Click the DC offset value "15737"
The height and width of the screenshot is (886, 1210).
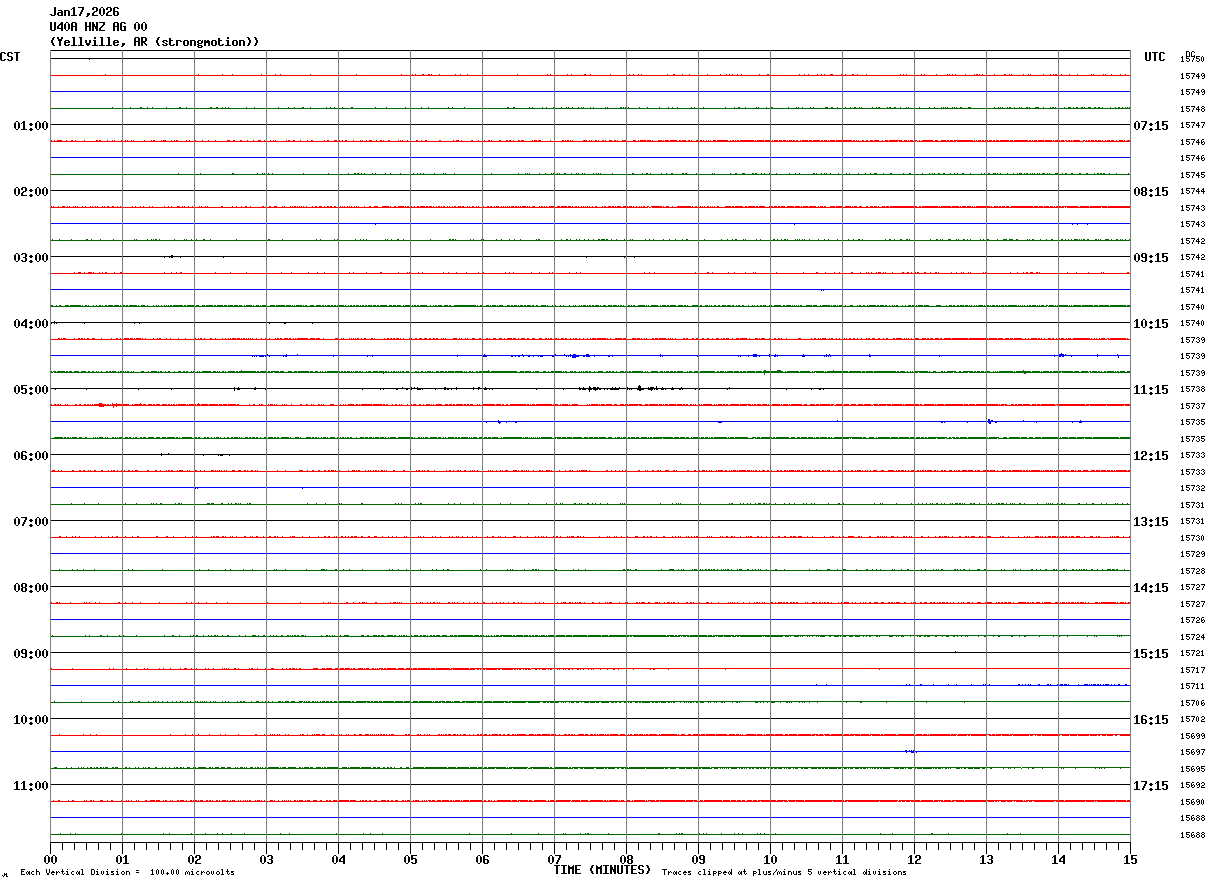1192,406
